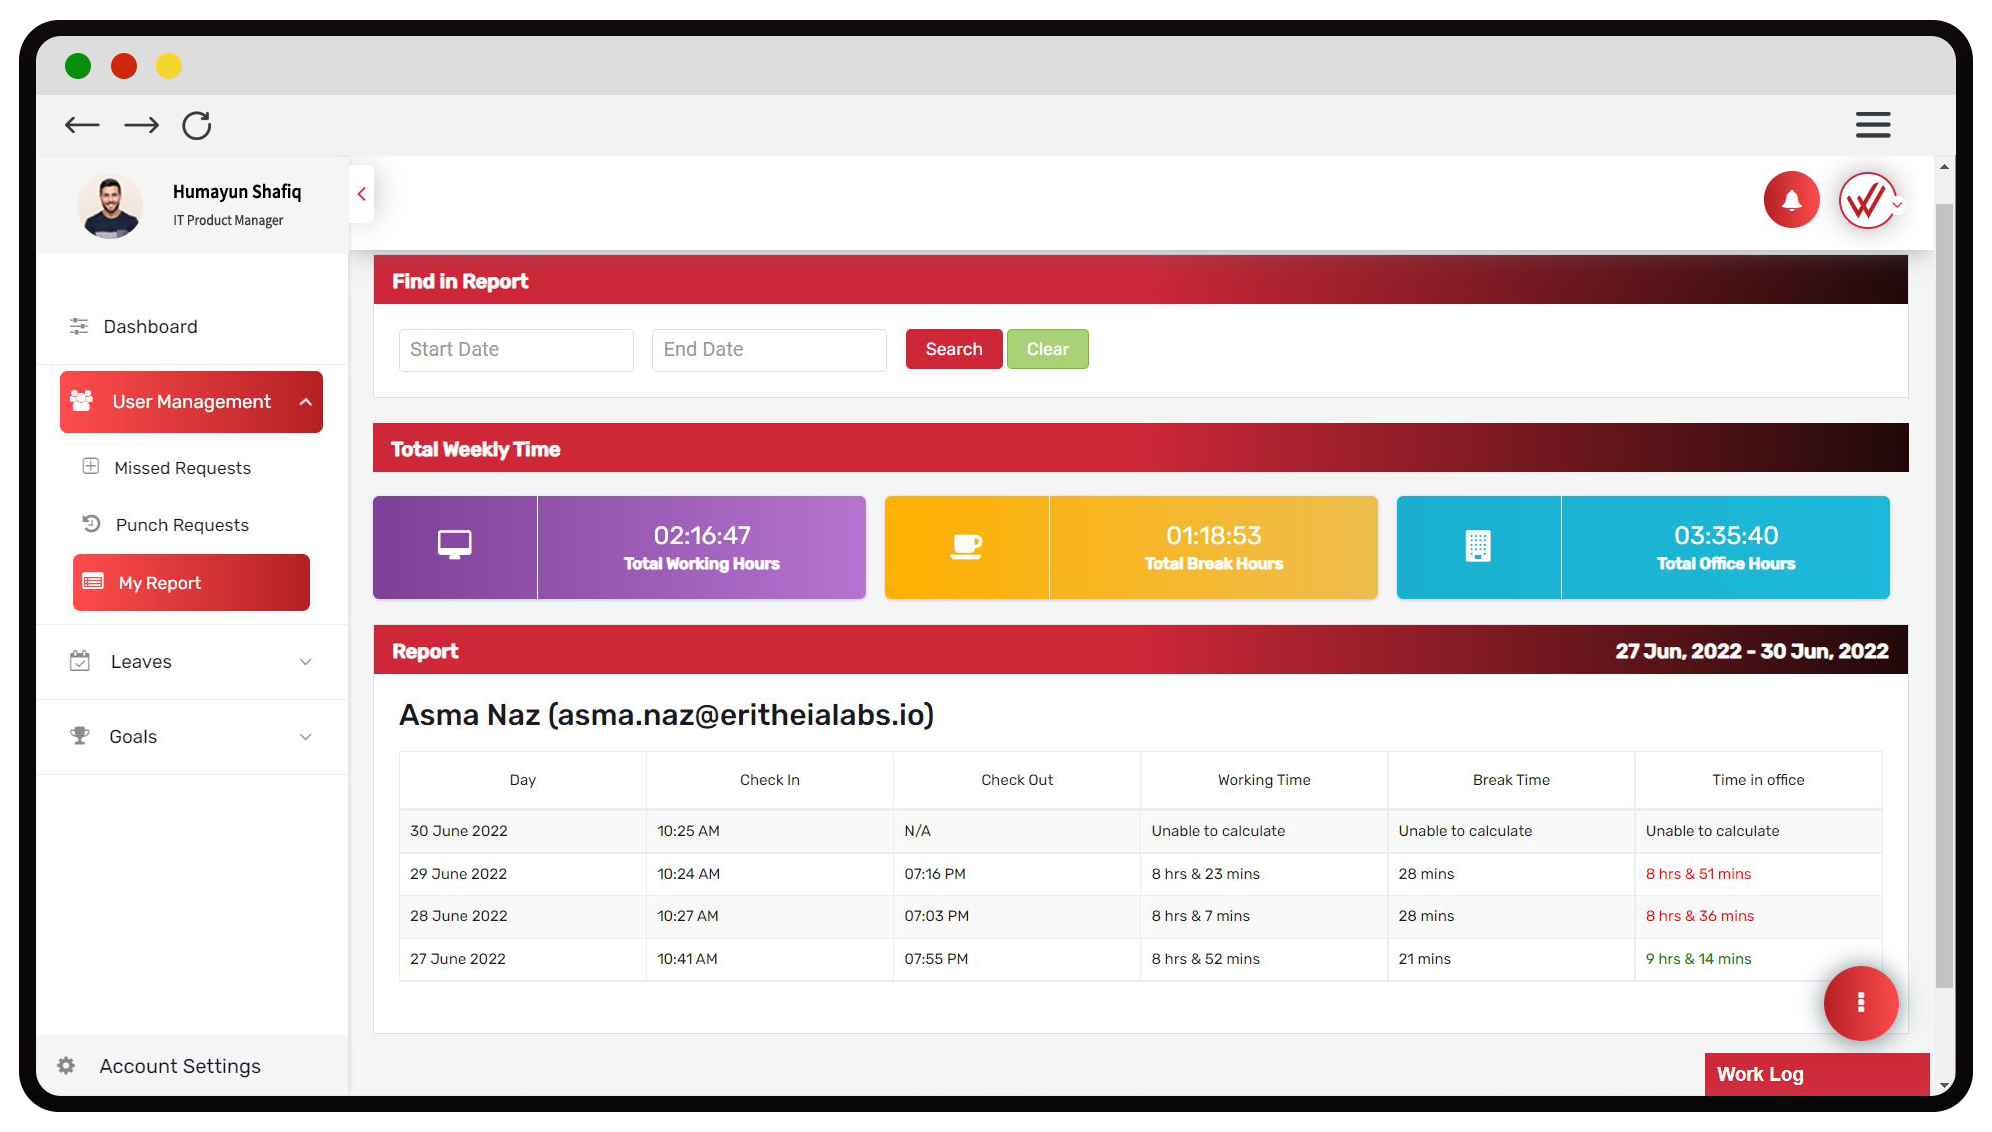The image size is (1992, 1132).
Task: Click the User Management people icon
Action: point(83,401)
